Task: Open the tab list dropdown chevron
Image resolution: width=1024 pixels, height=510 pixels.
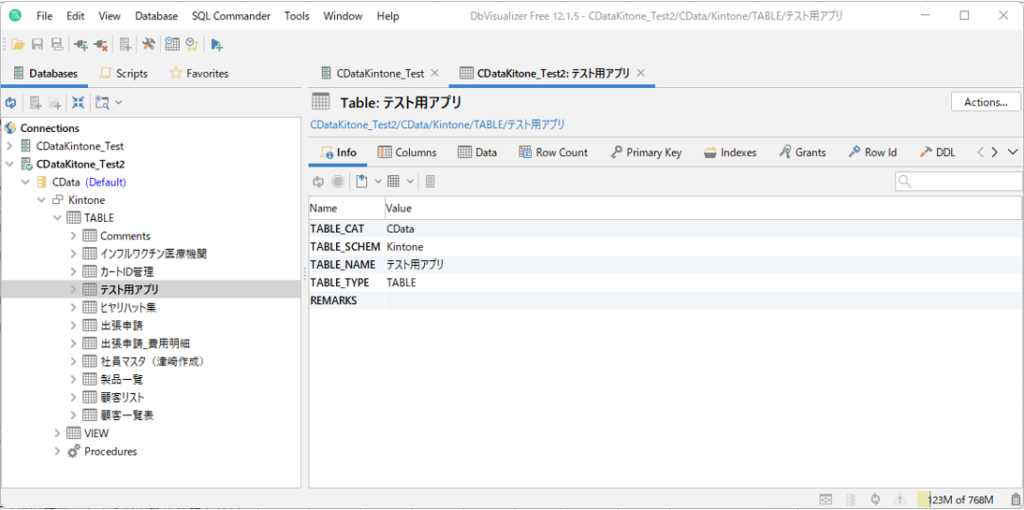Action: (x=1013, y=152)
